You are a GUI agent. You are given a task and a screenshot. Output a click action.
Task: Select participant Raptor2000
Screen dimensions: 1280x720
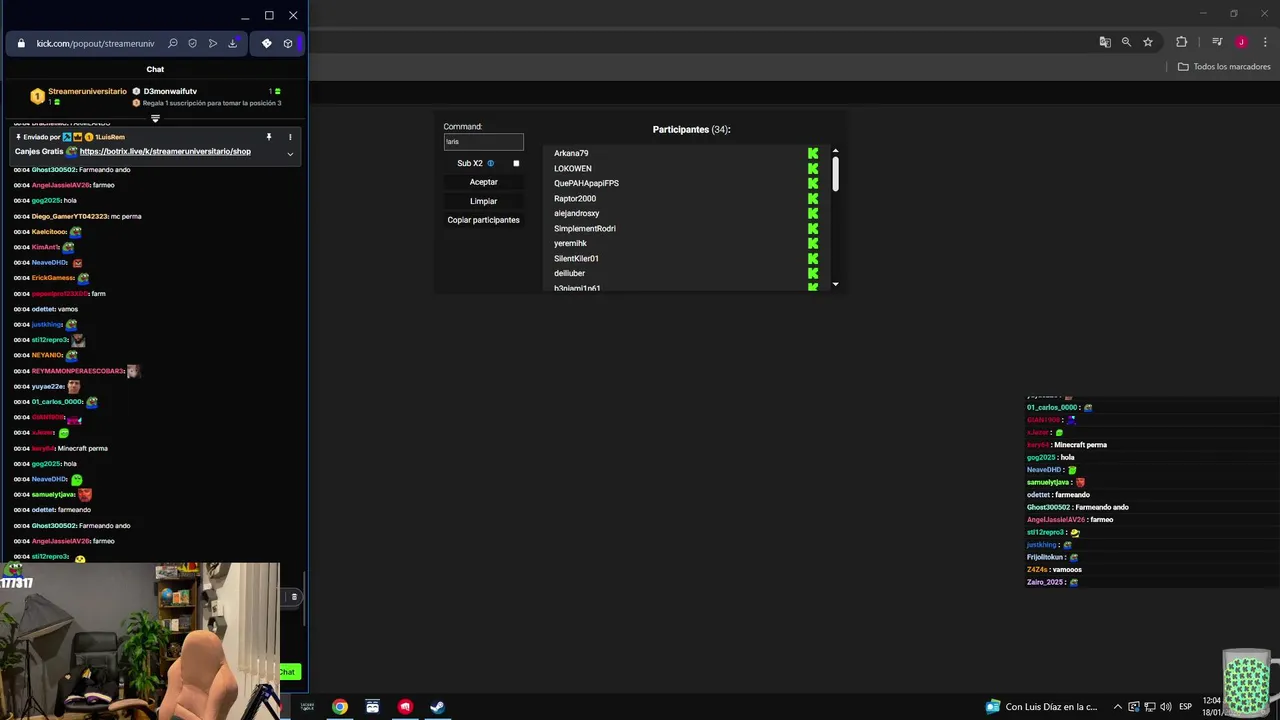tap(575, 199)
